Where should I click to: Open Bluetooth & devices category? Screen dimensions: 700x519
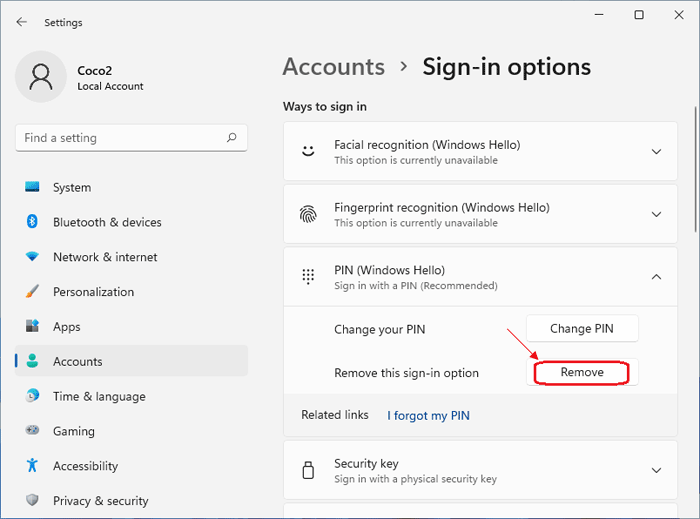point(131,222)
